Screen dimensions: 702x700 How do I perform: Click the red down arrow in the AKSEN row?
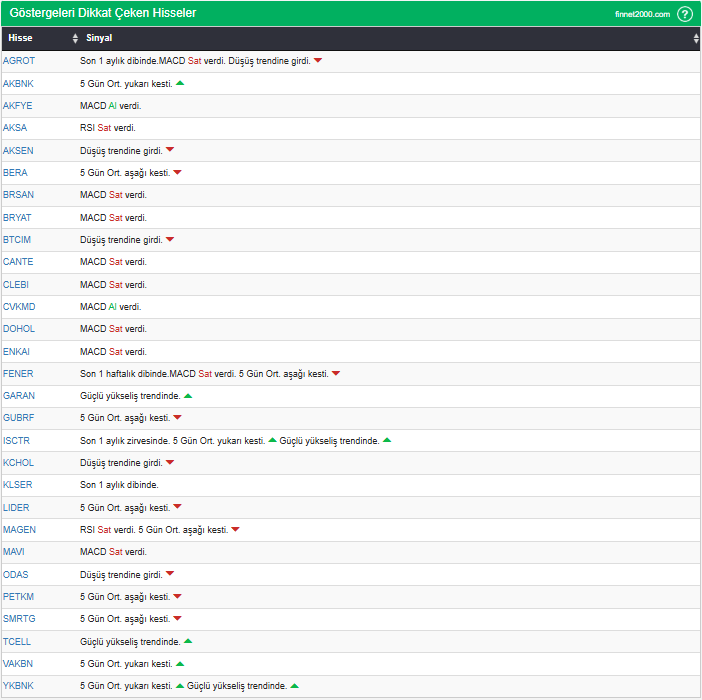point(170,149)
